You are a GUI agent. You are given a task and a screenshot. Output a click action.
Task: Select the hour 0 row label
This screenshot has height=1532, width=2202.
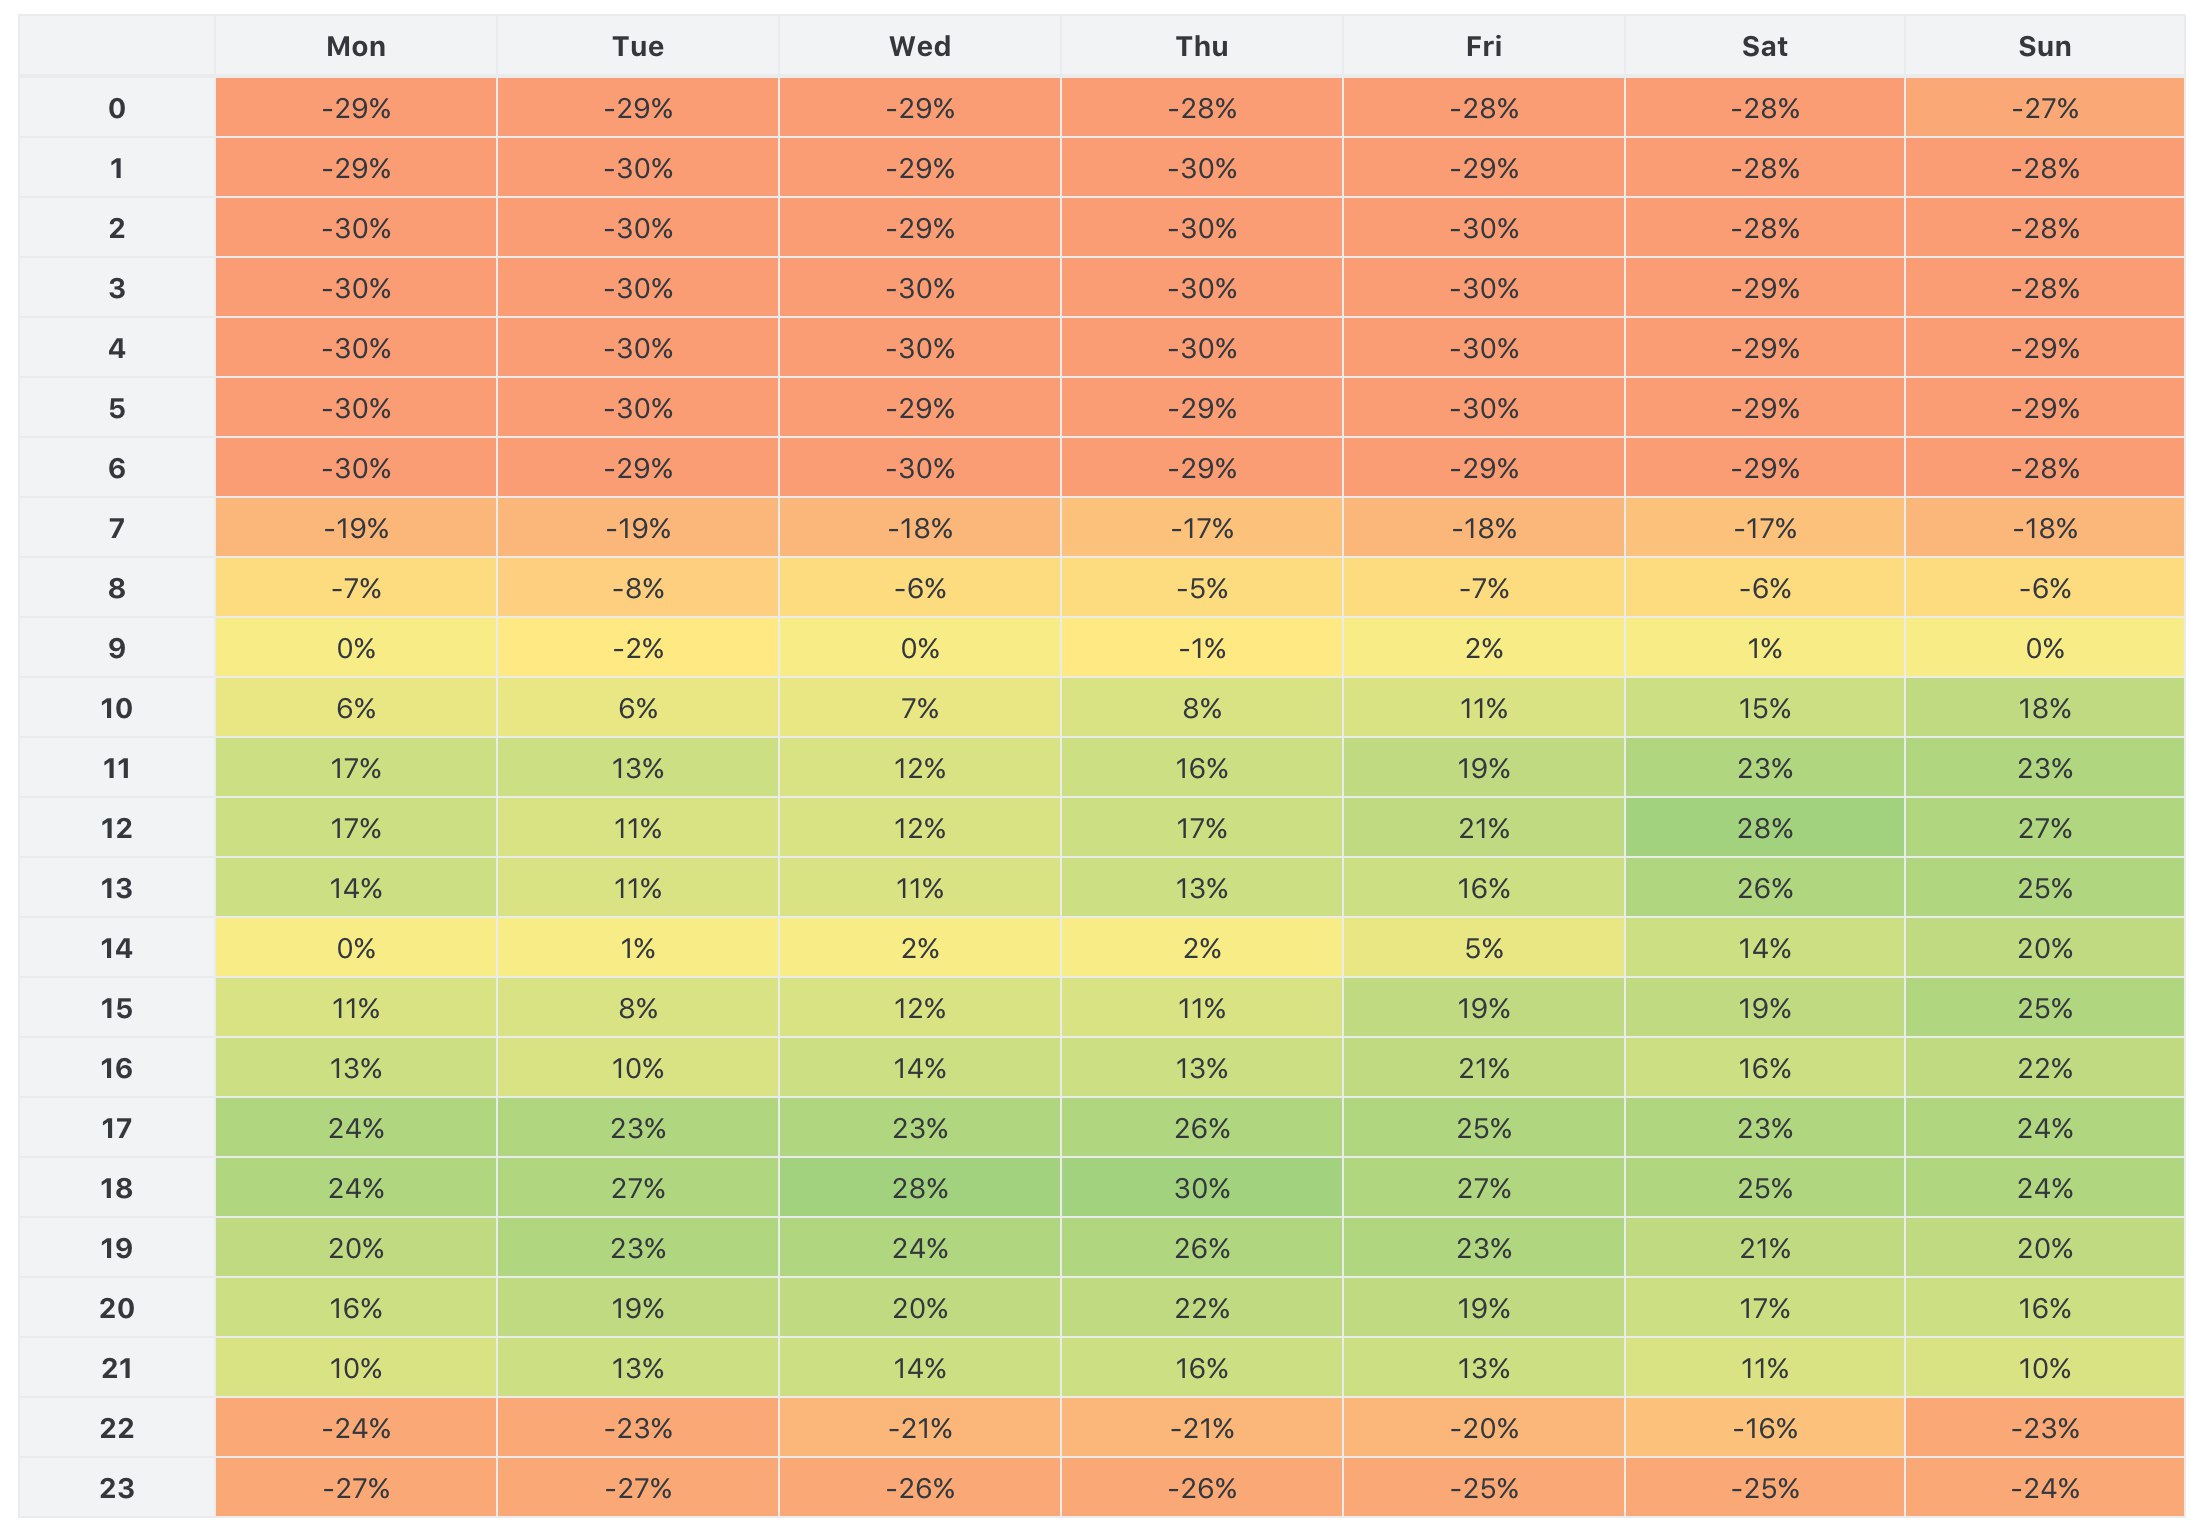(x=117, y=107)
